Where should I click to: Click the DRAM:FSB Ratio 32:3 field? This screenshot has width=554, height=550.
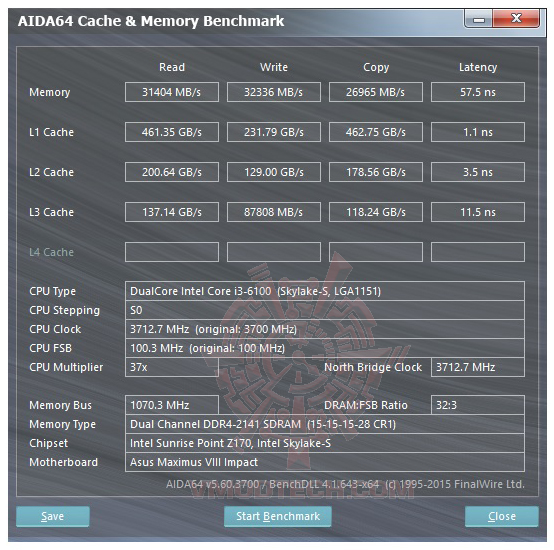coord(478,405)
